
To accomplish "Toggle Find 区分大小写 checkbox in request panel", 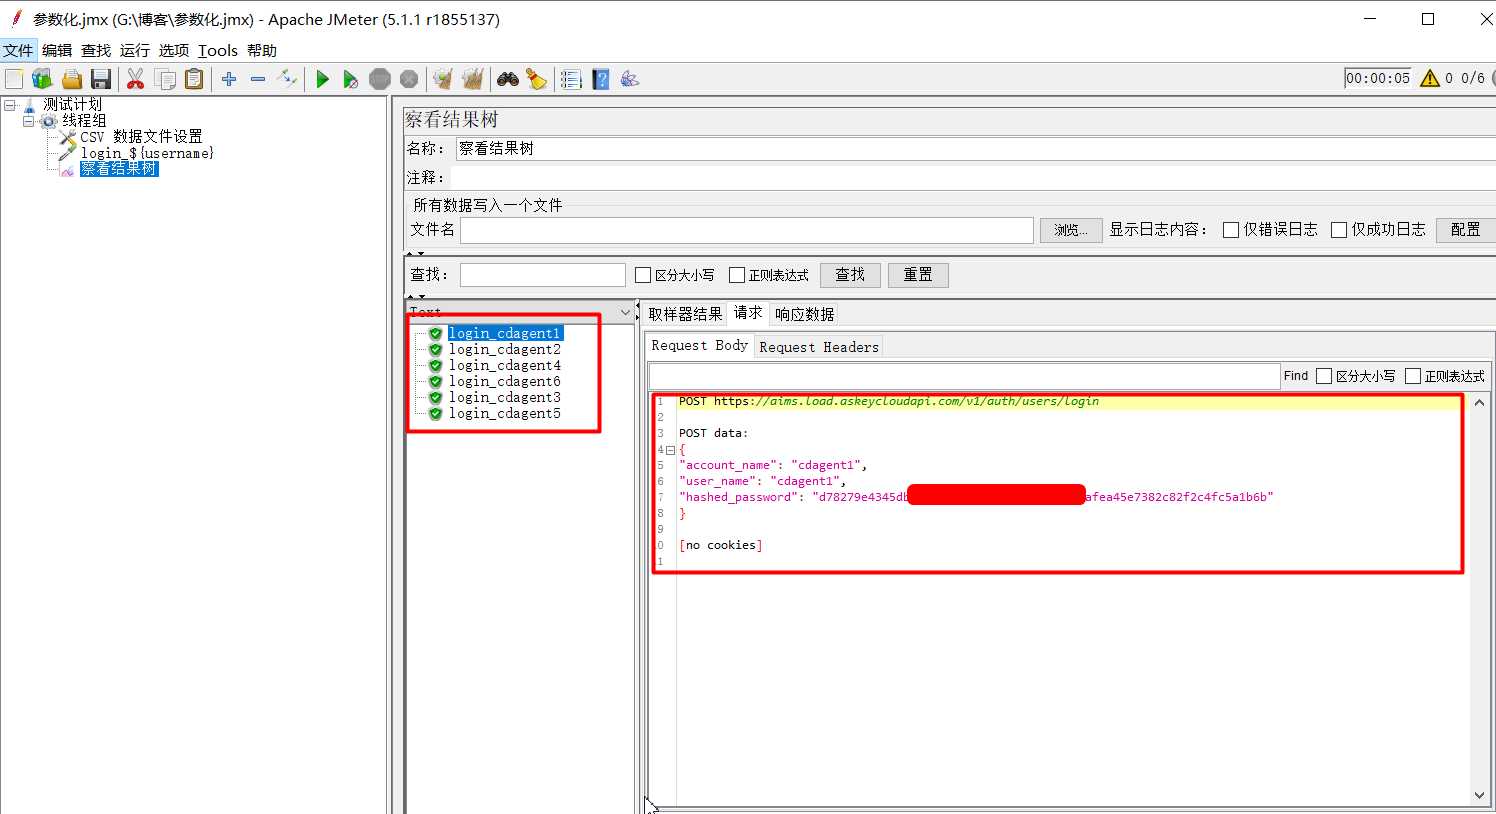I will click(1324, 376).
